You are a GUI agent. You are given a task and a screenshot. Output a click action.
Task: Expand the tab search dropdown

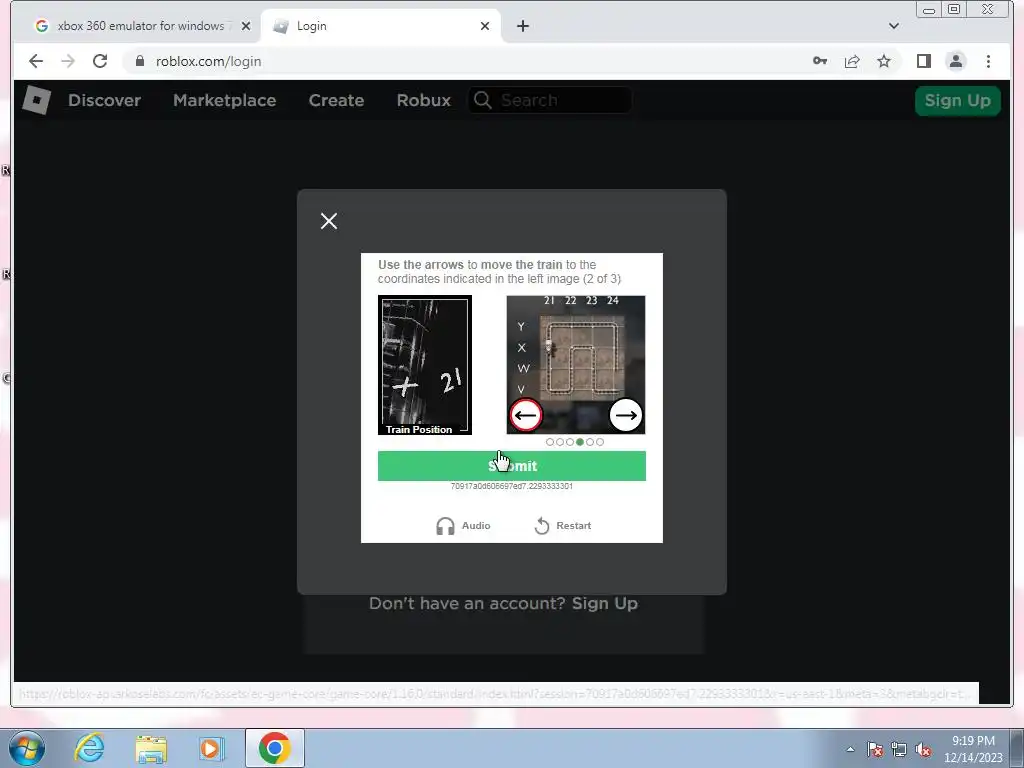pyautogui.click(x=893, y=26)
